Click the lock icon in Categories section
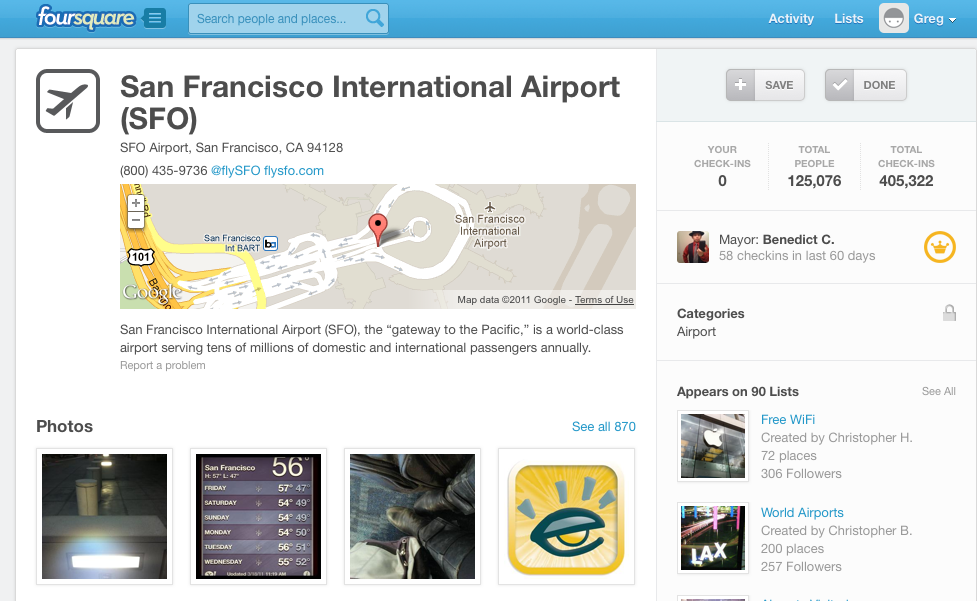This screenshot has height=601, width=977. (x=948, y=313)
